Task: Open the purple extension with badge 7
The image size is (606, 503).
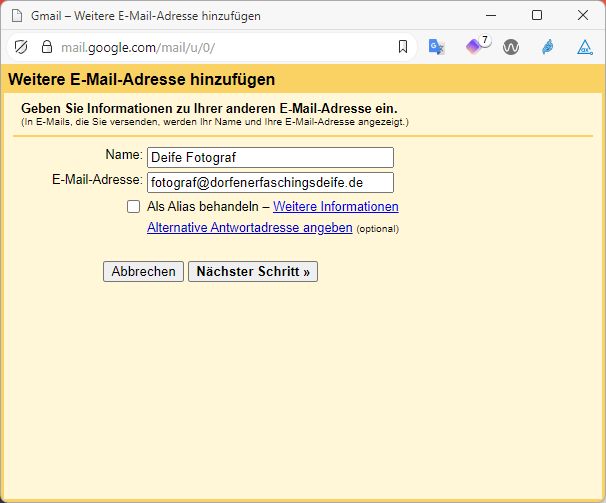Action: (474, 47)
